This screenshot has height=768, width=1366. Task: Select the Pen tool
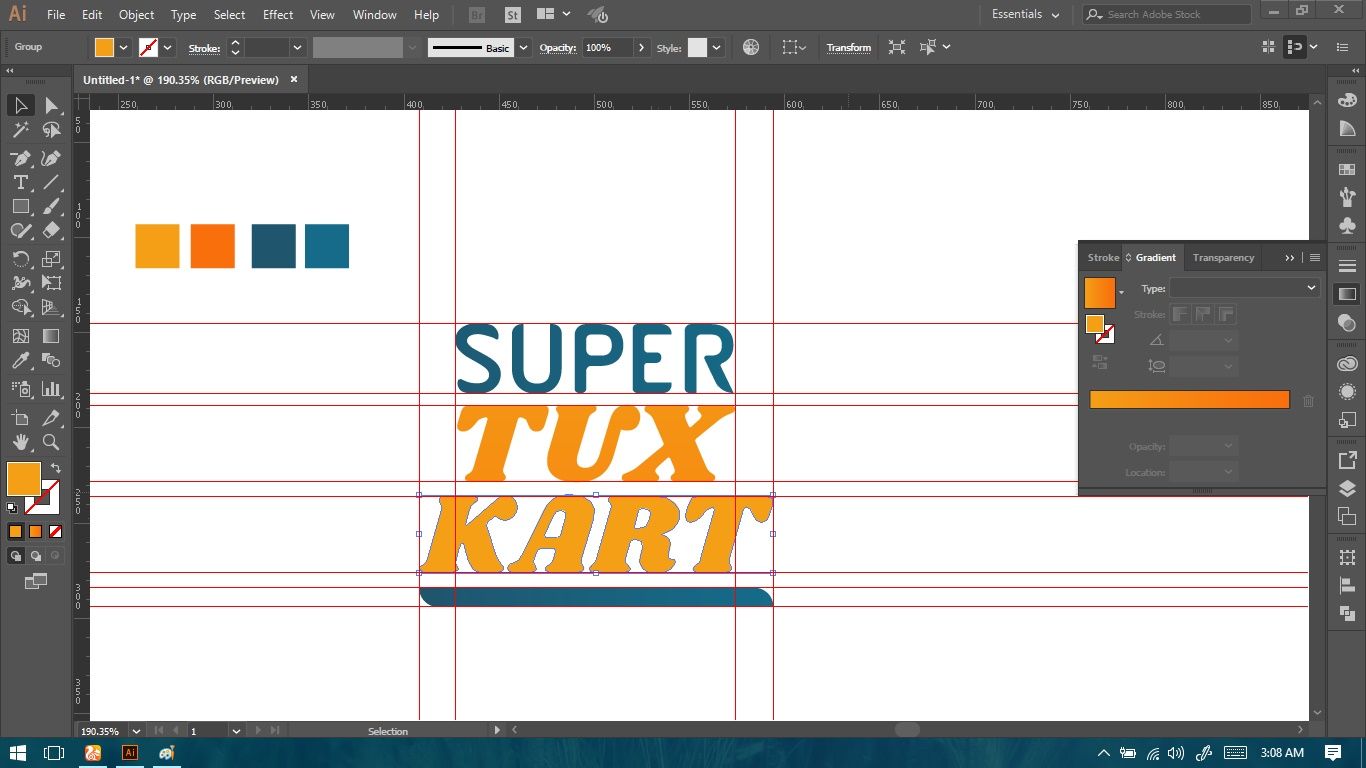(x=20, y=158)
